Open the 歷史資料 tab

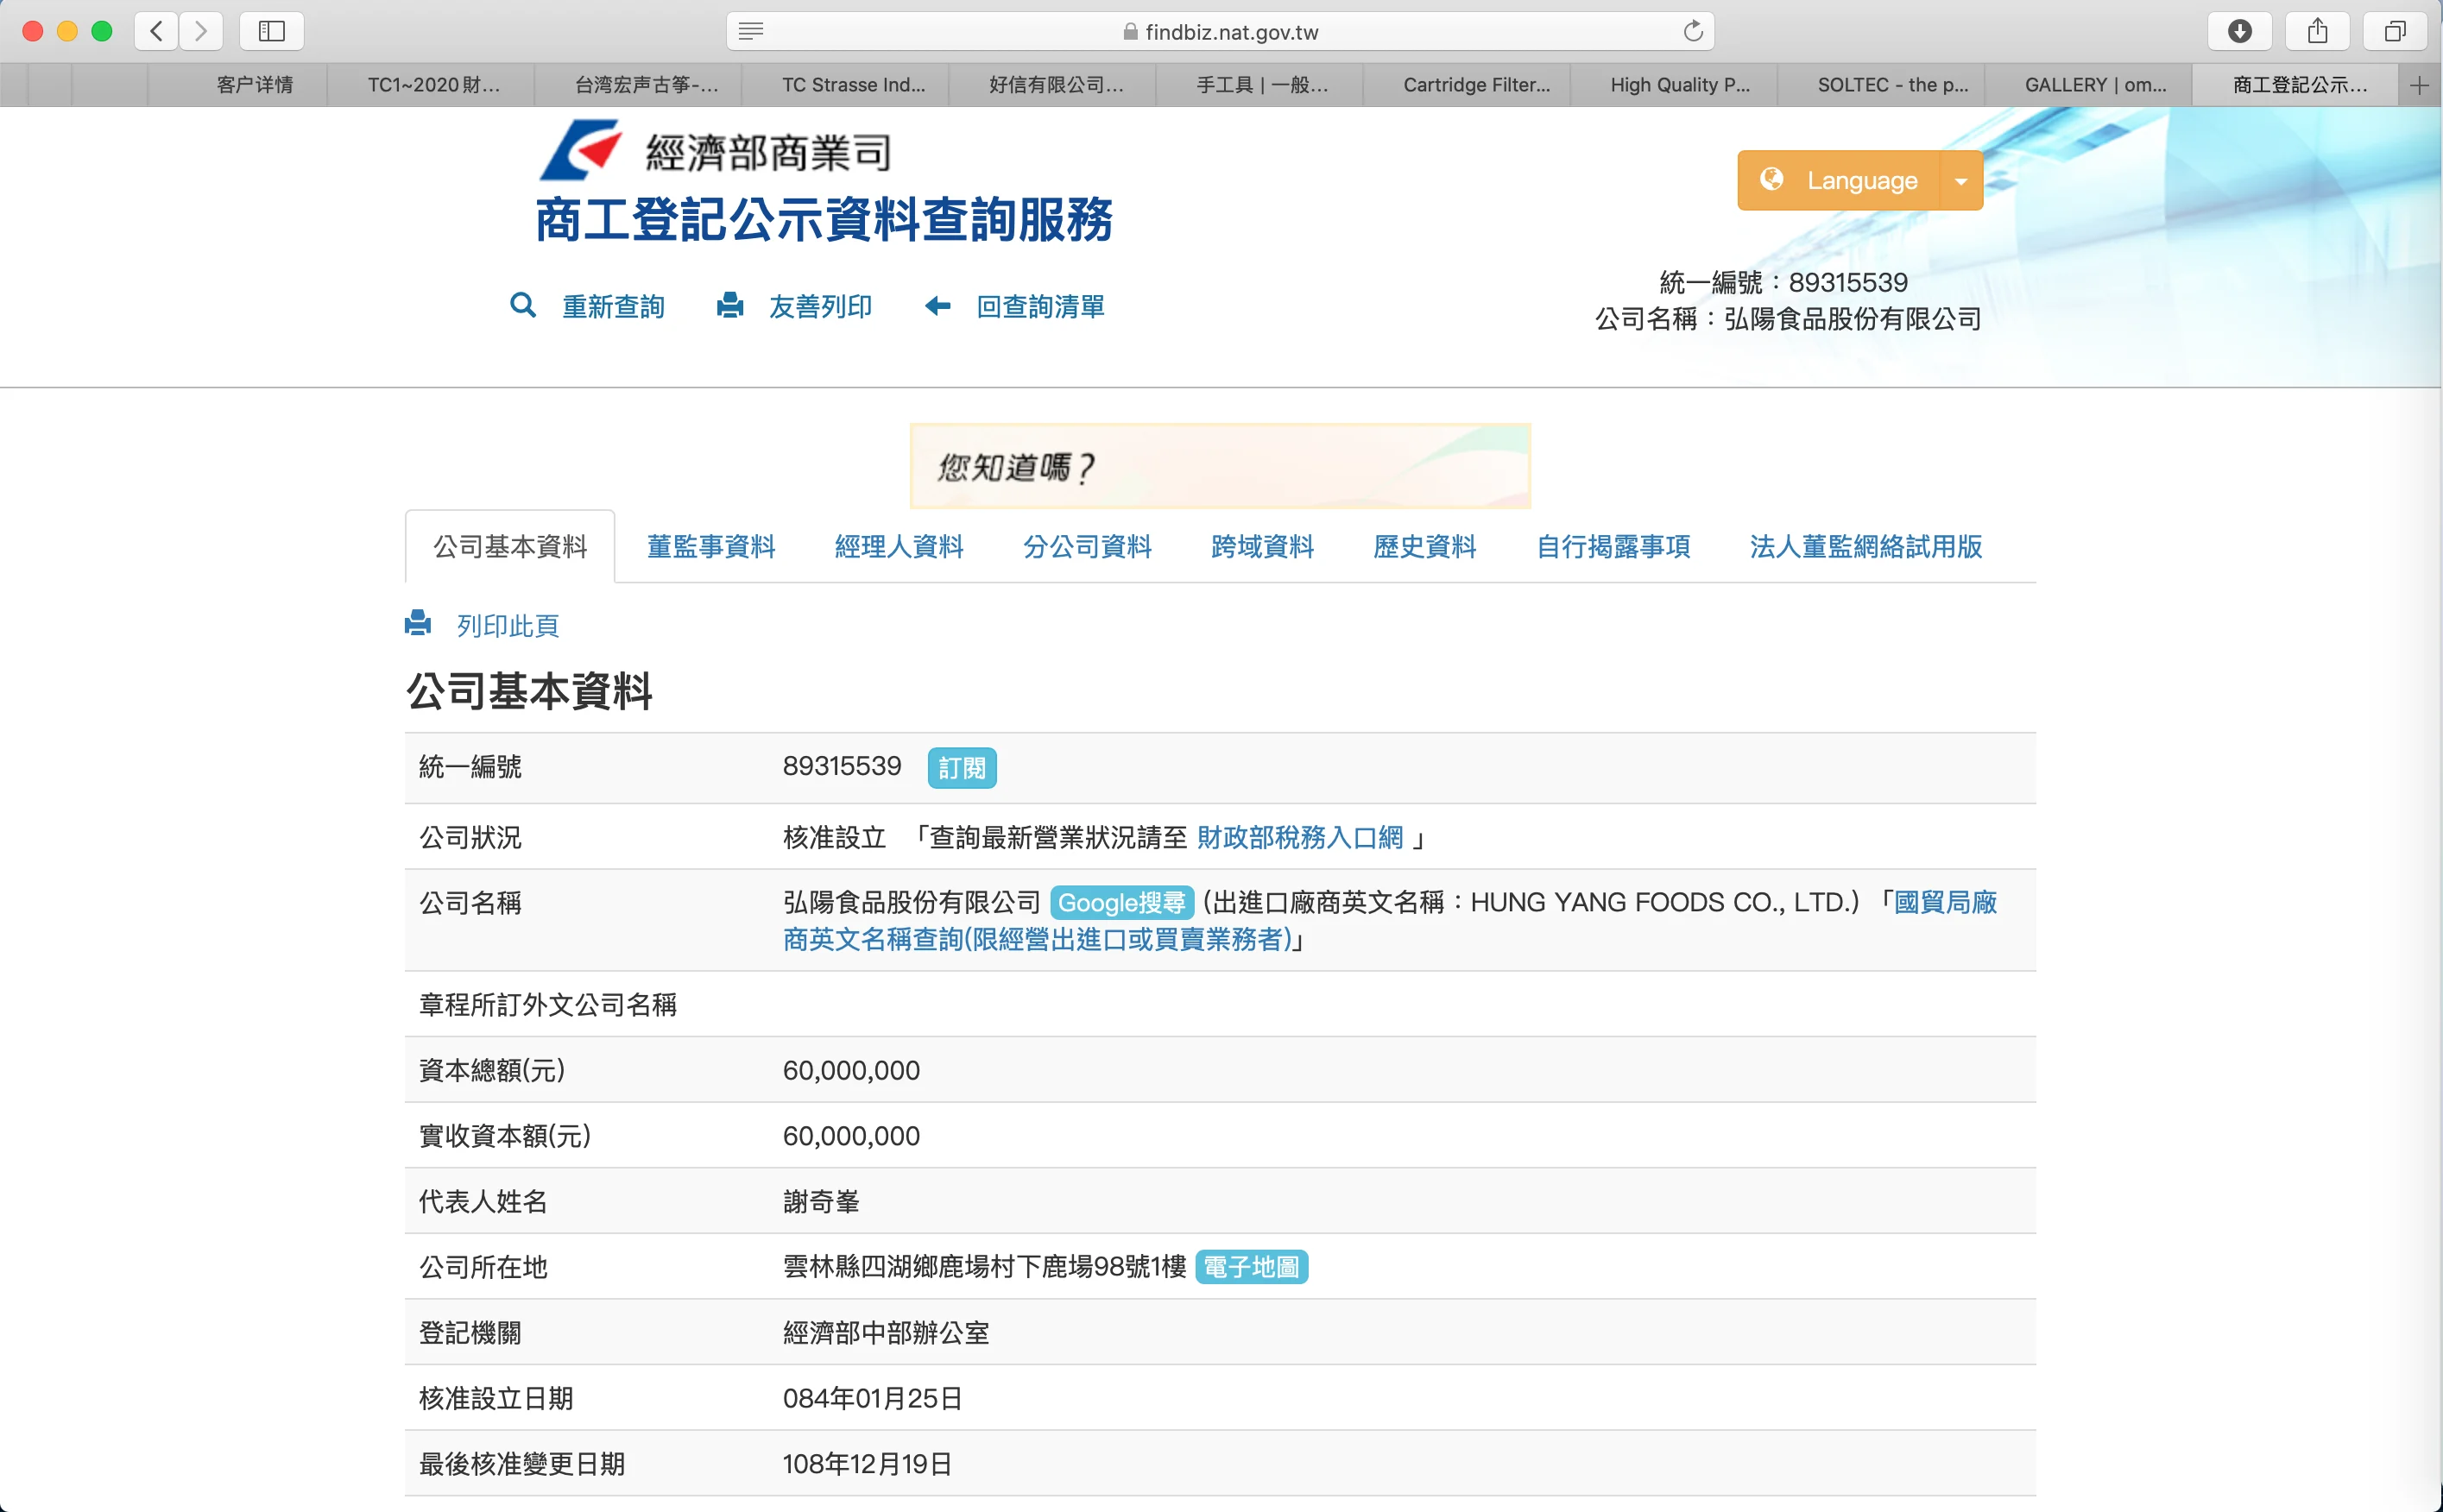pos(1424,547)
